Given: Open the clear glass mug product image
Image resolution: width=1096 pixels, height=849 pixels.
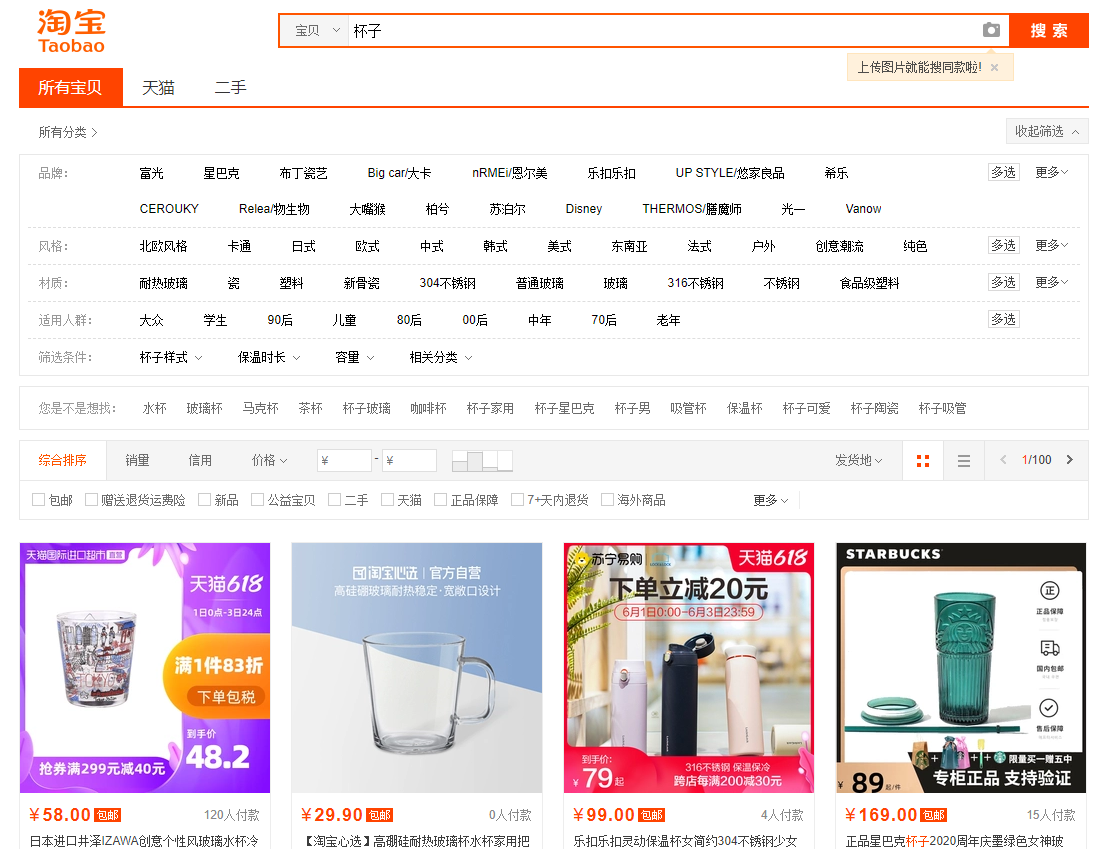Looking at the screenshot, I should click(417, 668).
